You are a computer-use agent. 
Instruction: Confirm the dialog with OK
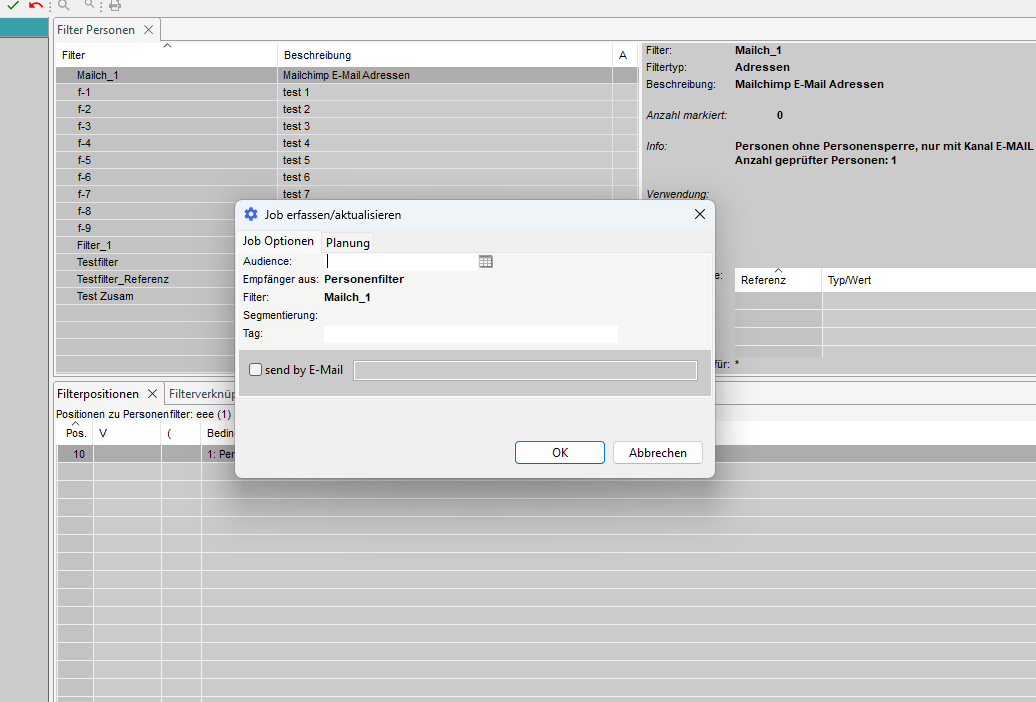(x=559, y=453)
